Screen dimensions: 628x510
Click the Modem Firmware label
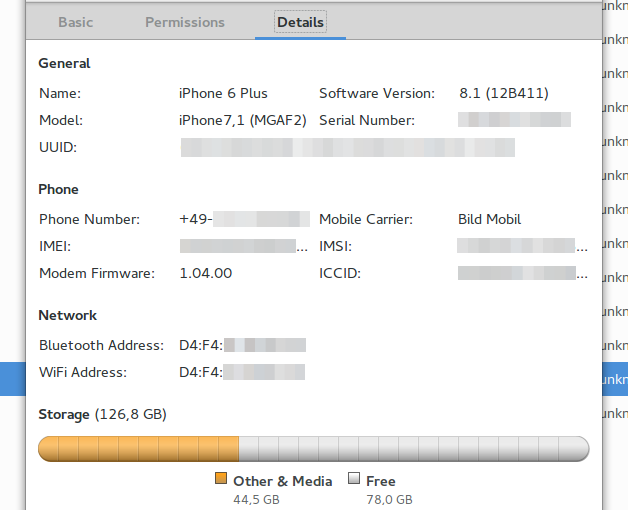tap(97, 273)
